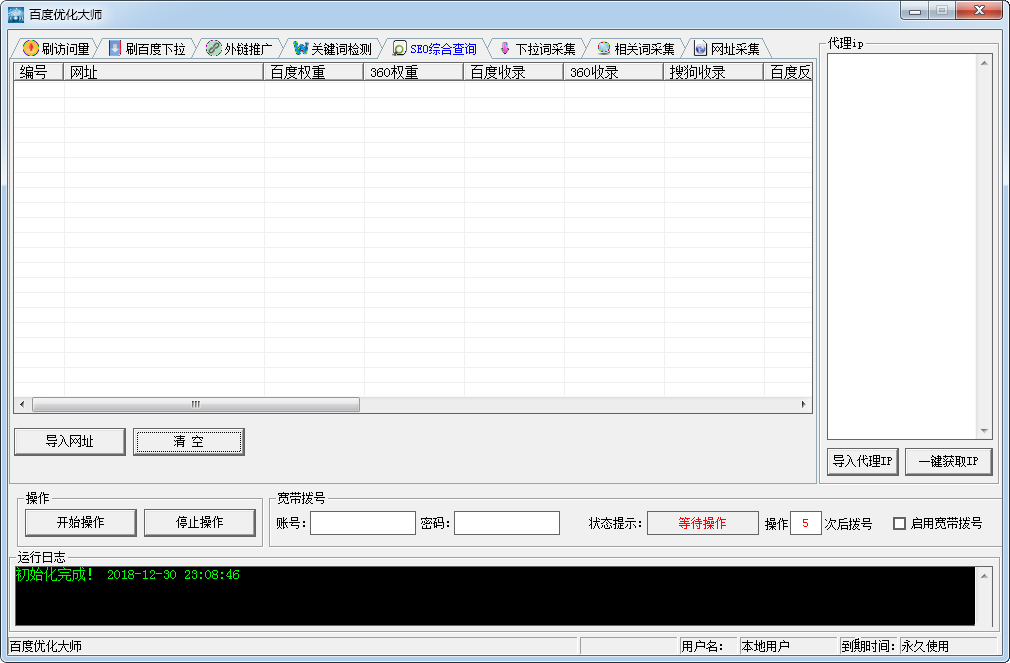Open the 网址采集 tab
Viewport: 1010px width, 663px height.
pyautogui.click(x=727, y=48)
